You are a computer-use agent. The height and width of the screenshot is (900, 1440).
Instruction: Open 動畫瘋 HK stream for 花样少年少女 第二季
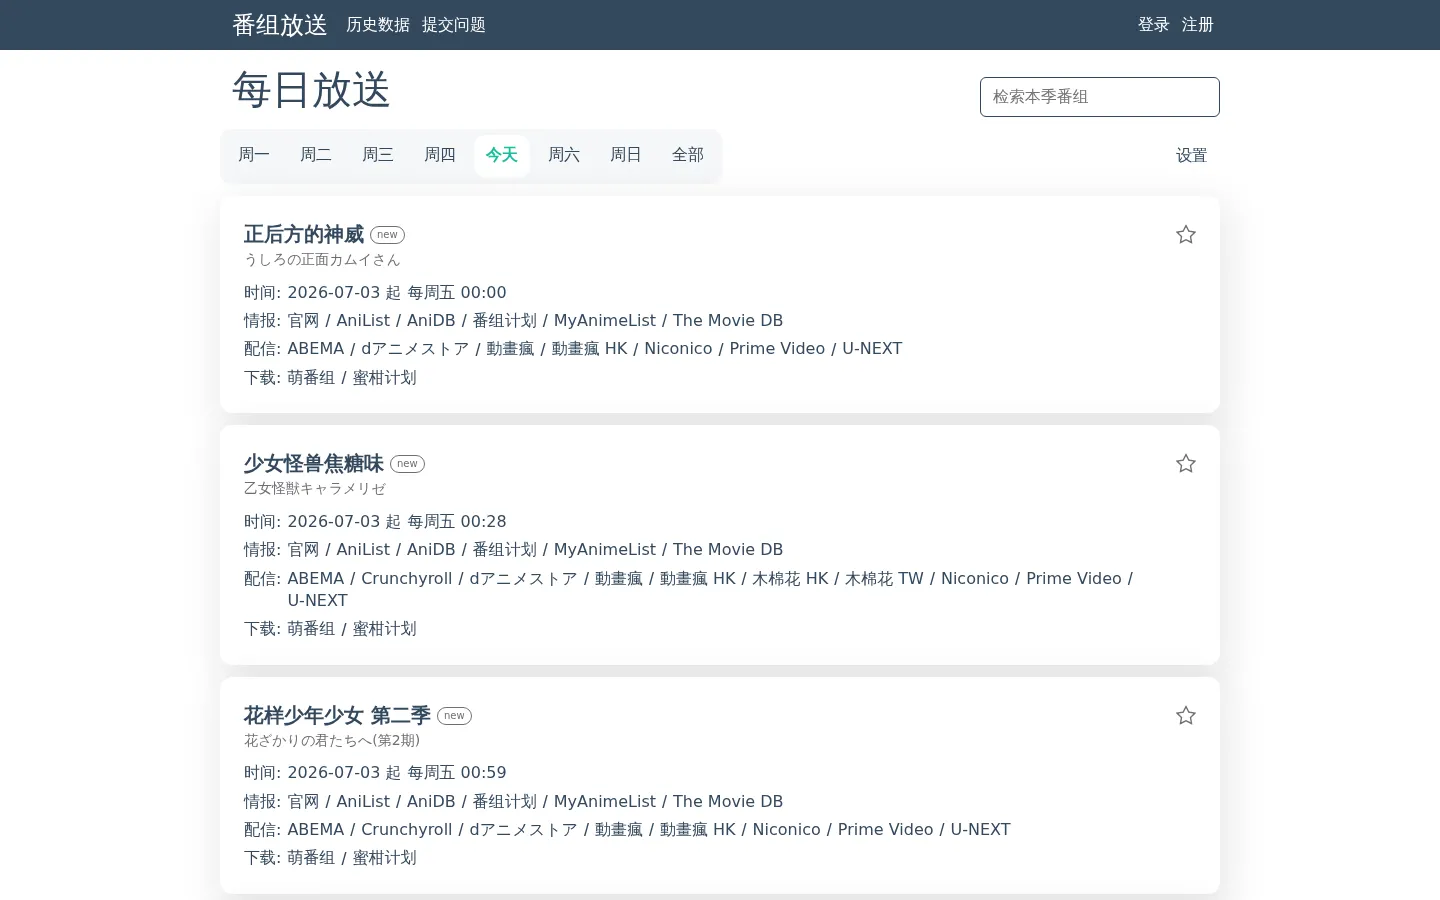tap(698, 830)
